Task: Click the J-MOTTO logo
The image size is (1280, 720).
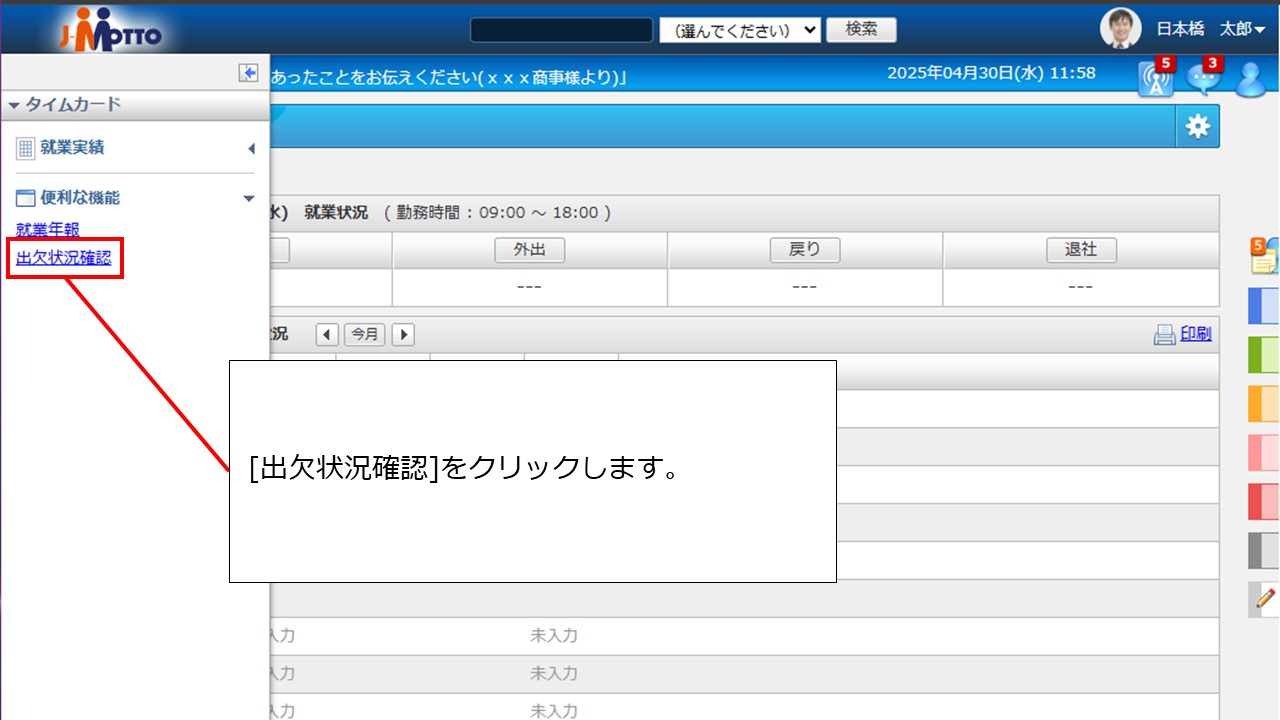Action: (x=110, y=30)
